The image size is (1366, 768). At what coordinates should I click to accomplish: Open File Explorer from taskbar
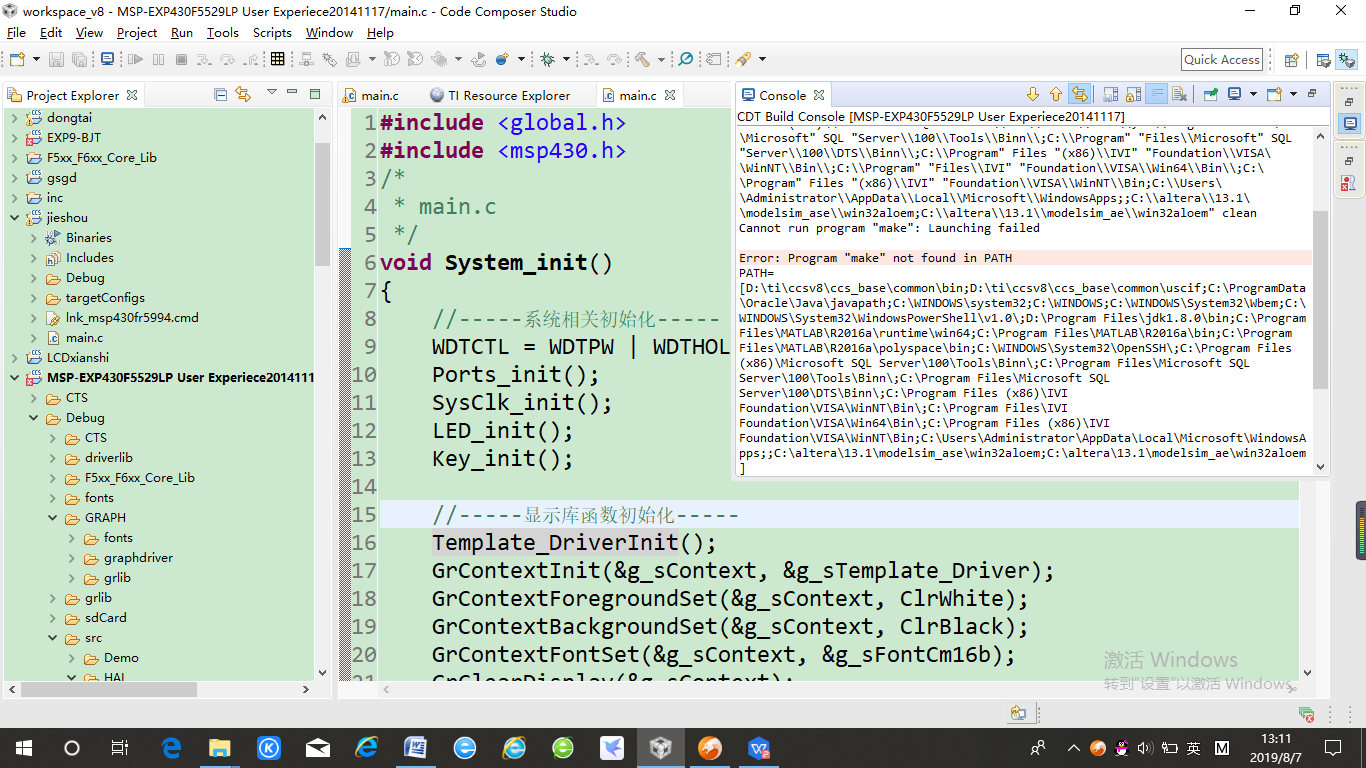click(219, 747)
